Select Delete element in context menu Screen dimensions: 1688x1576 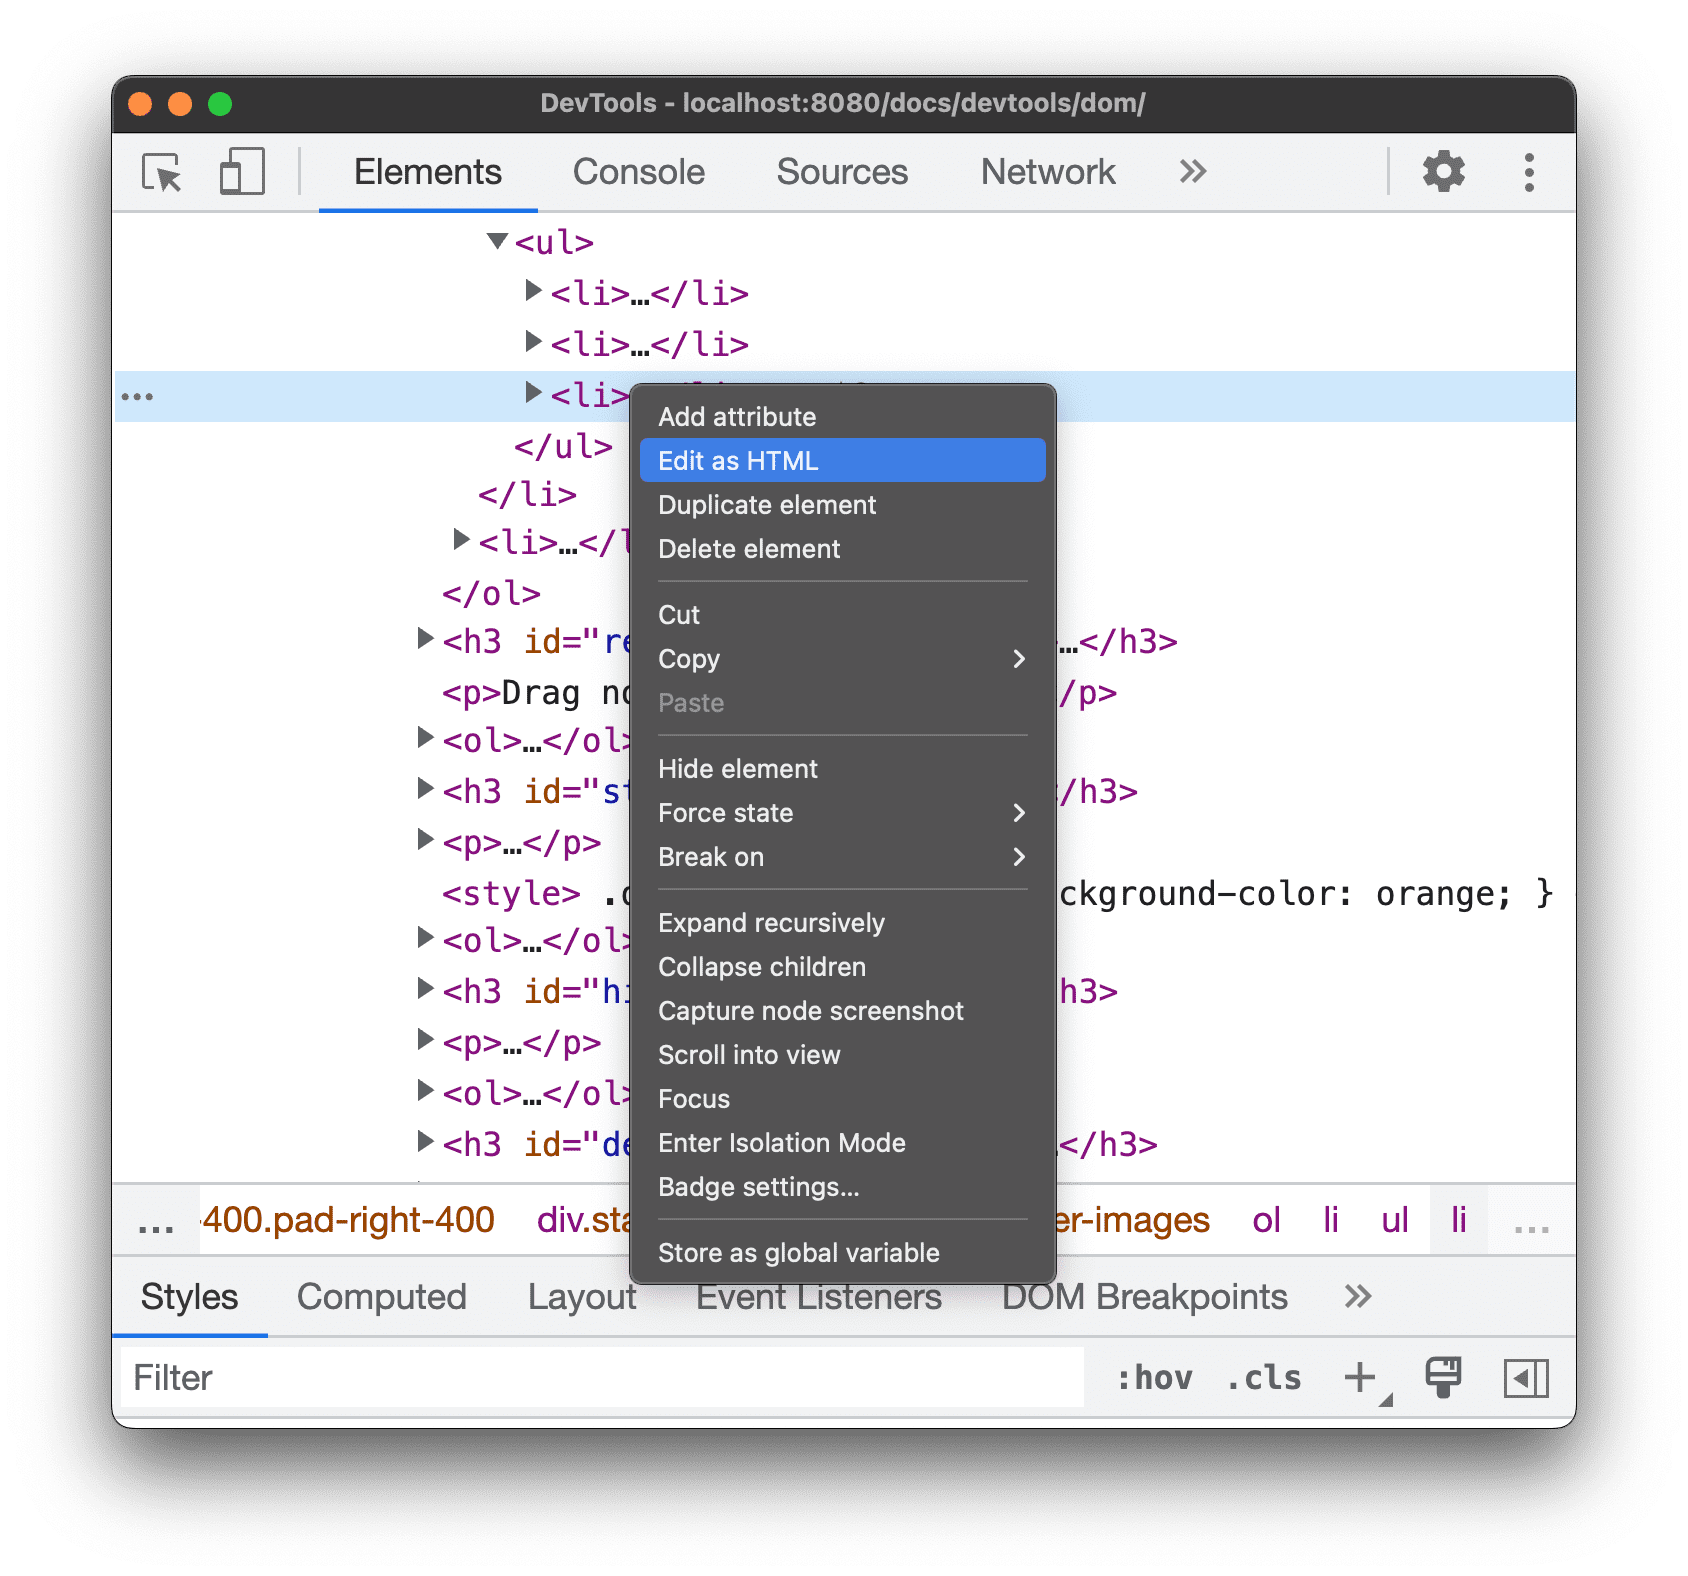(749, 549)
